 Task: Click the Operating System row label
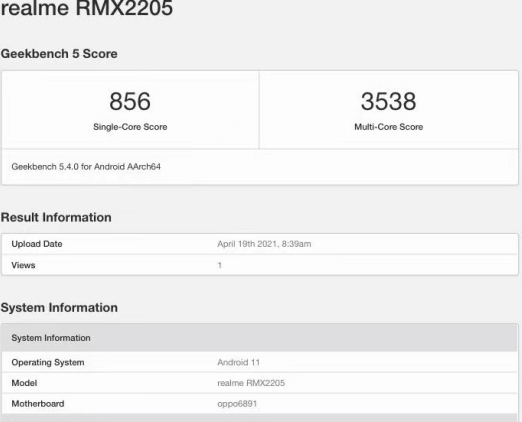coord(48,362)
